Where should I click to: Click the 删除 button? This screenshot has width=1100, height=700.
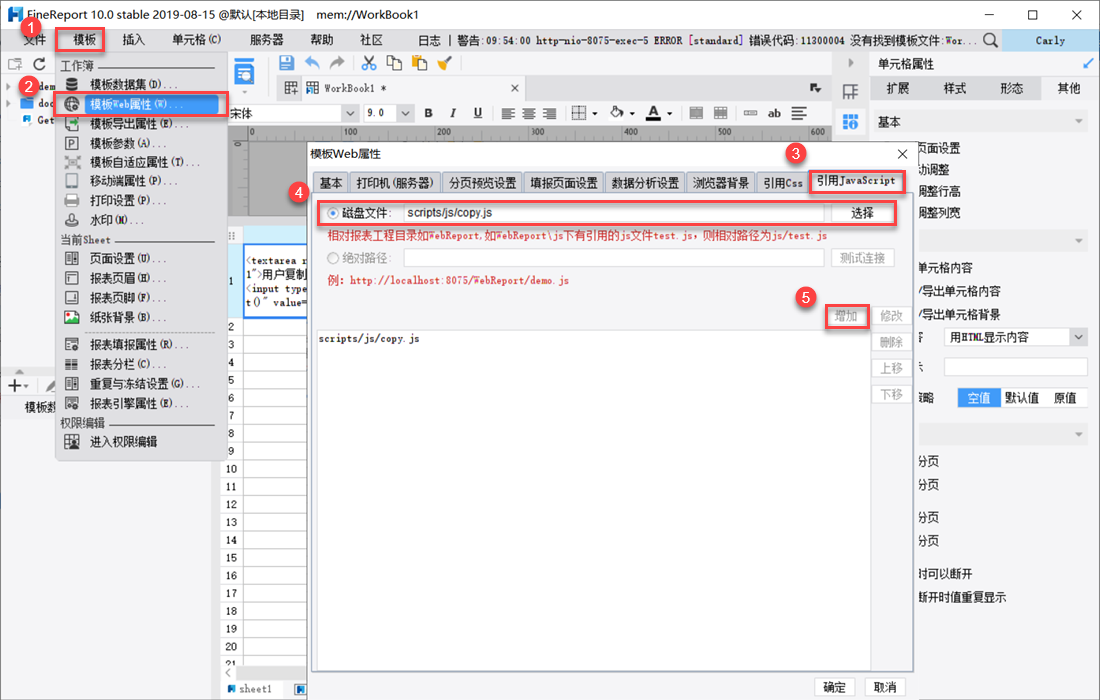pos(891,342)
